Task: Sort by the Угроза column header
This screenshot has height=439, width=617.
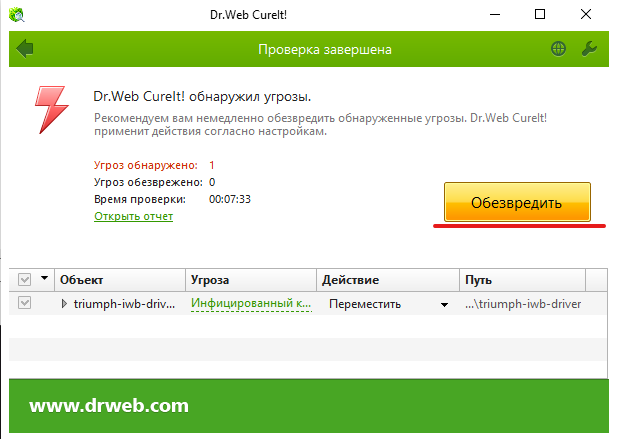Action: (x=251, y=280)
